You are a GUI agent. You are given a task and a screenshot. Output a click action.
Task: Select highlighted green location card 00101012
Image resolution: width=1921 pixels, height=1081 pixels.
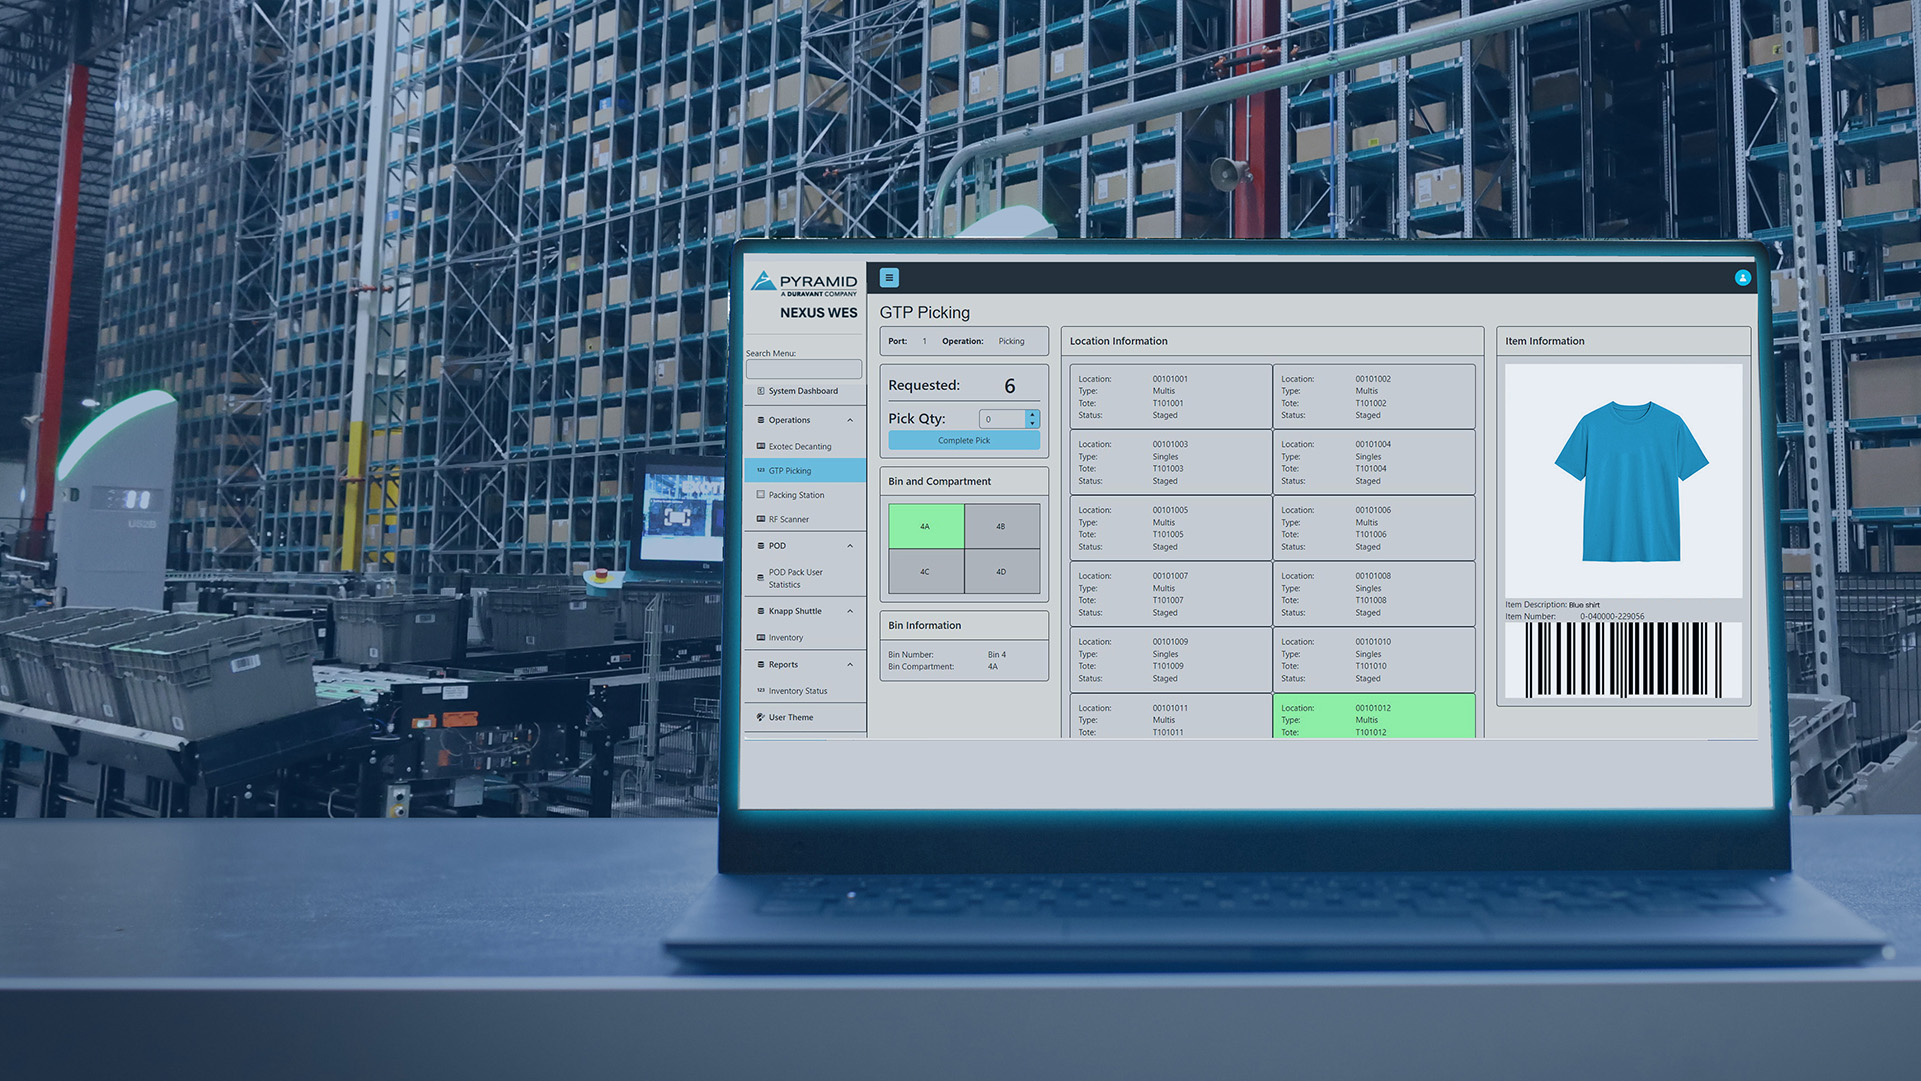click(x=1374, y=717)
